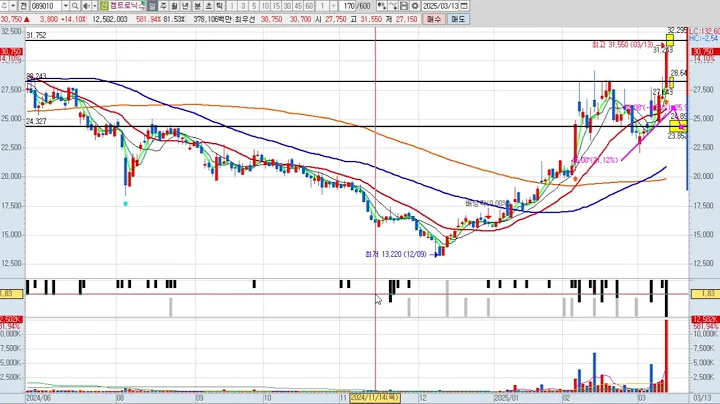Switch to 틱 tick chart period
720x404 pixels.
pos(219,6)
